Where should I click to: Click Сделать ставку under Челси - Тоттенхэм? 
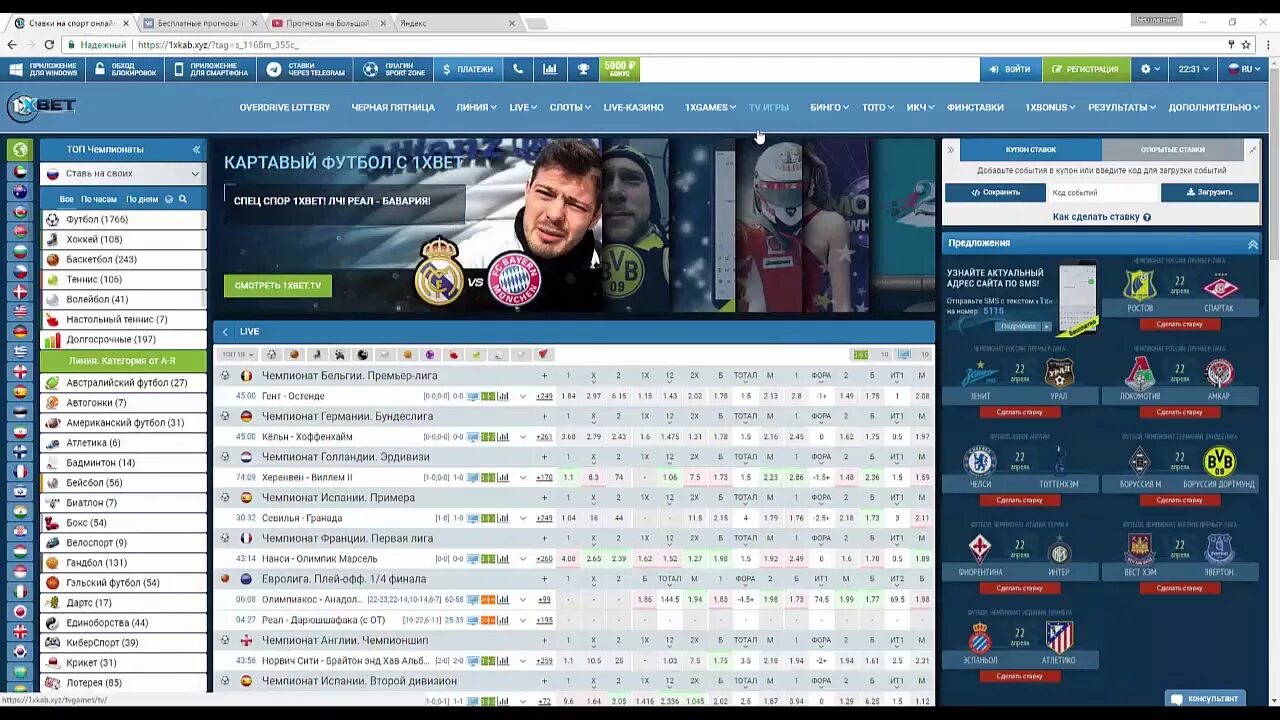click(x=1019, y=500)
